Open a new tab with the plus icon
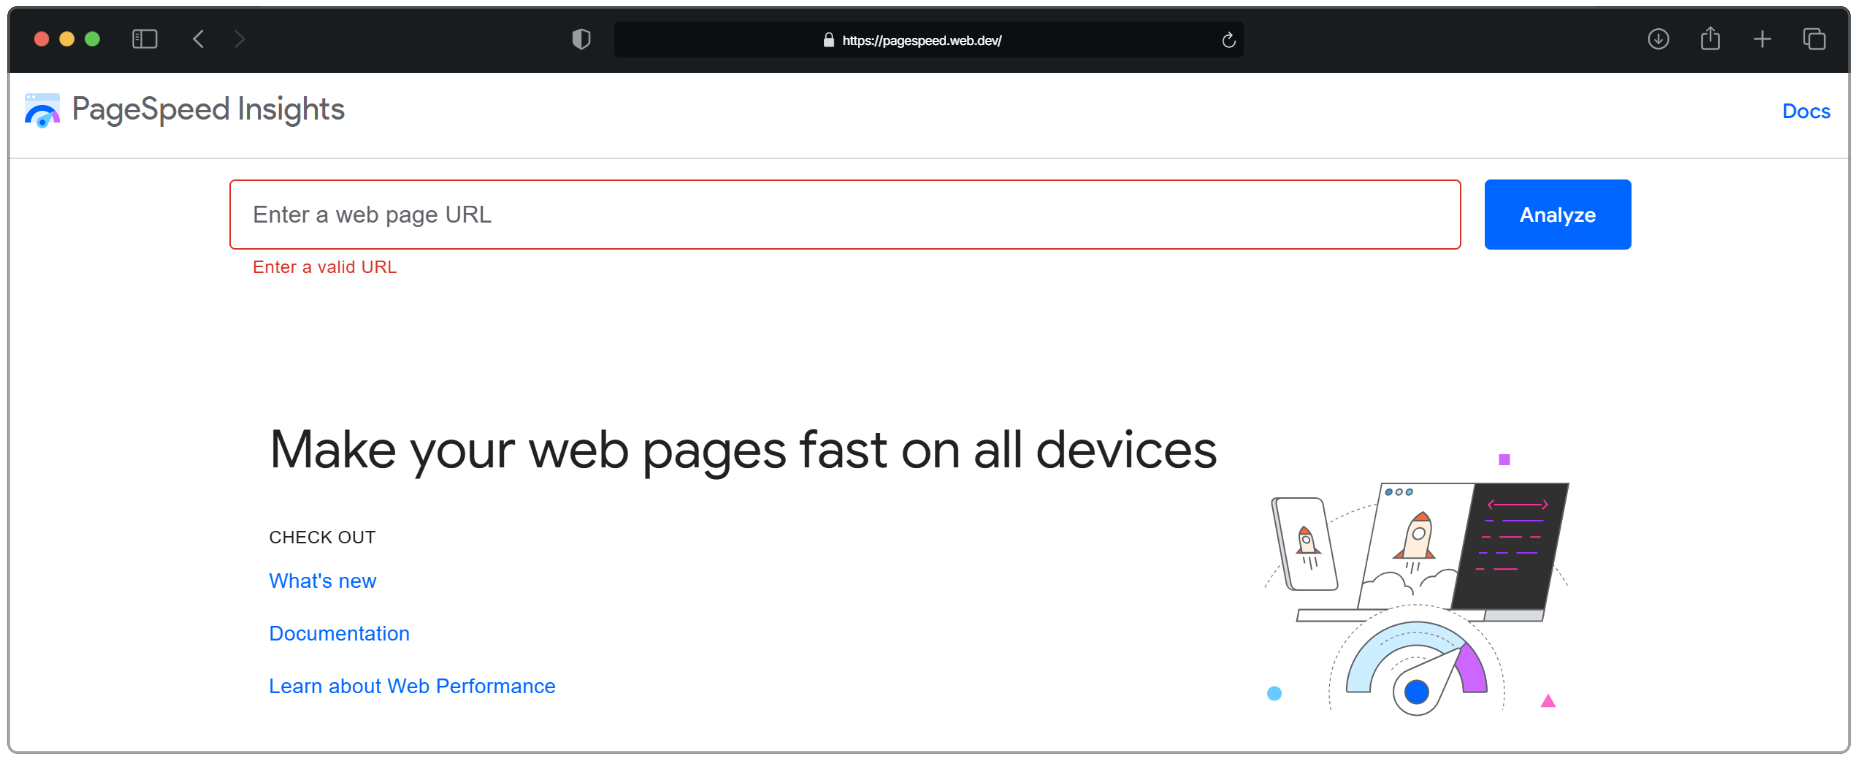This screenshot has height=762, width=1862. click(1762, 39)
